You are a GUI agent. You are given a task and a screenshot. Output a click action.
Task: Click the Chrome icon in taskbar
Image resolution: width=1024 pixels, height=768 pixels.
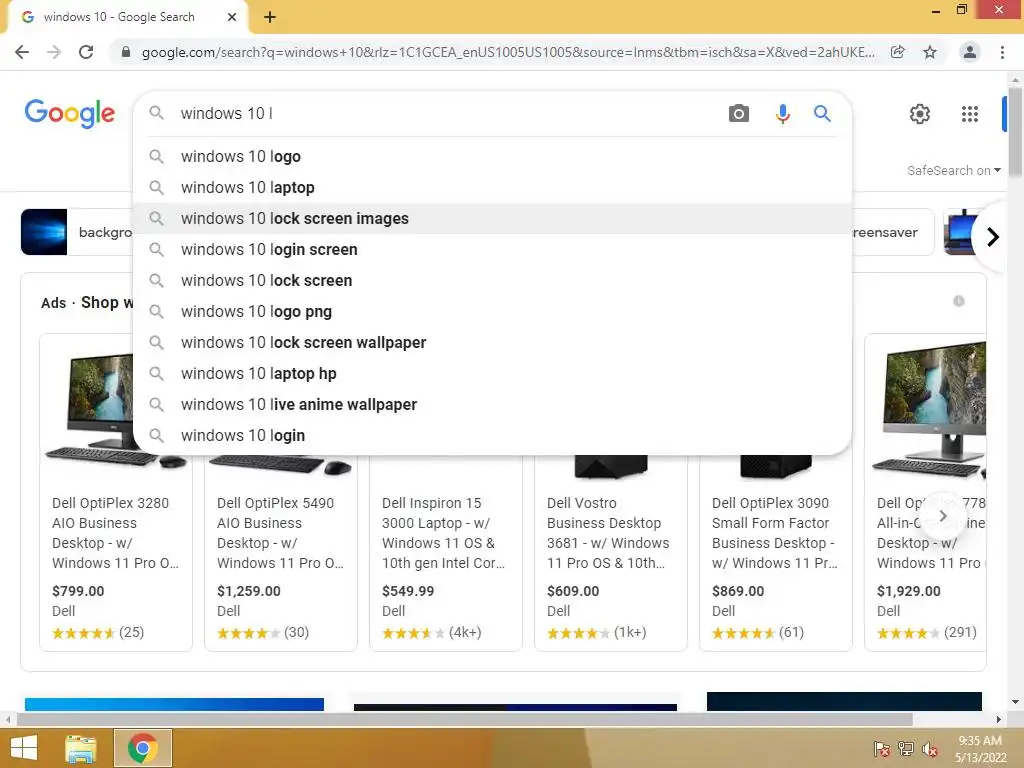tap(143, 748)
